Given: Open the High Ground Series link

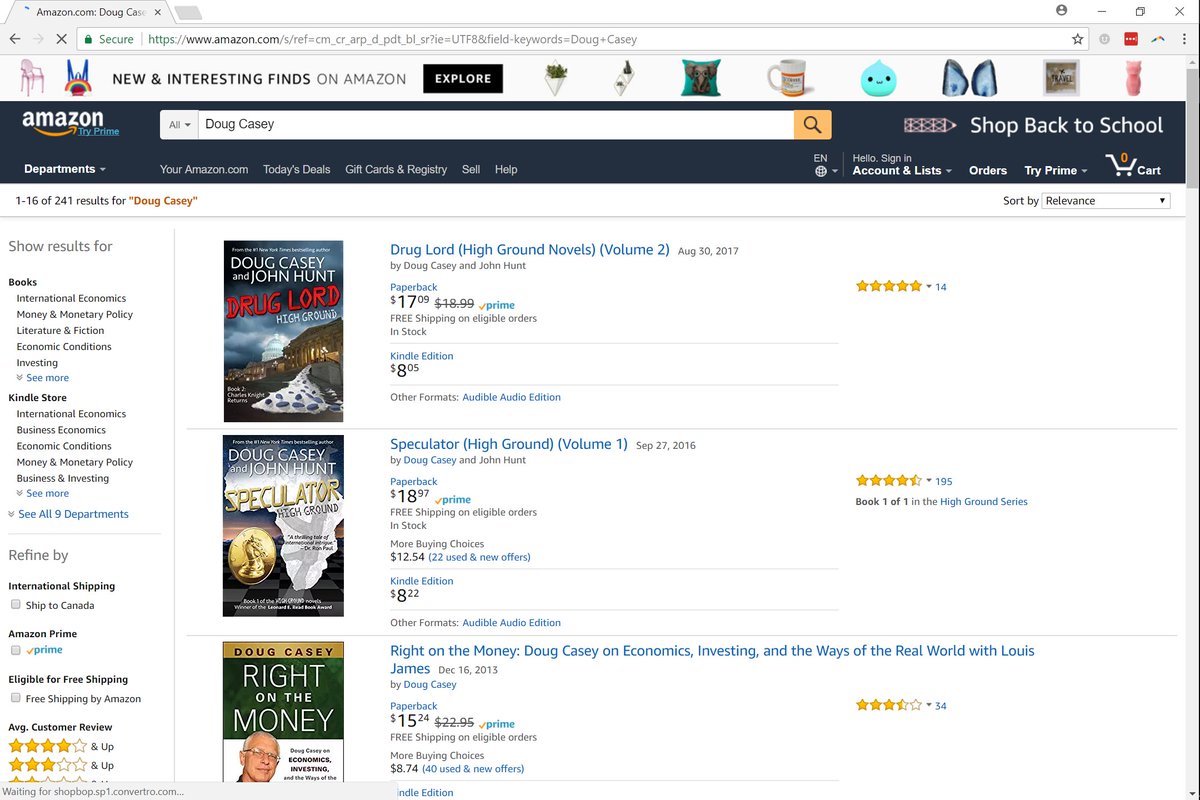Looking at the screenshot, I should [984, 502].
